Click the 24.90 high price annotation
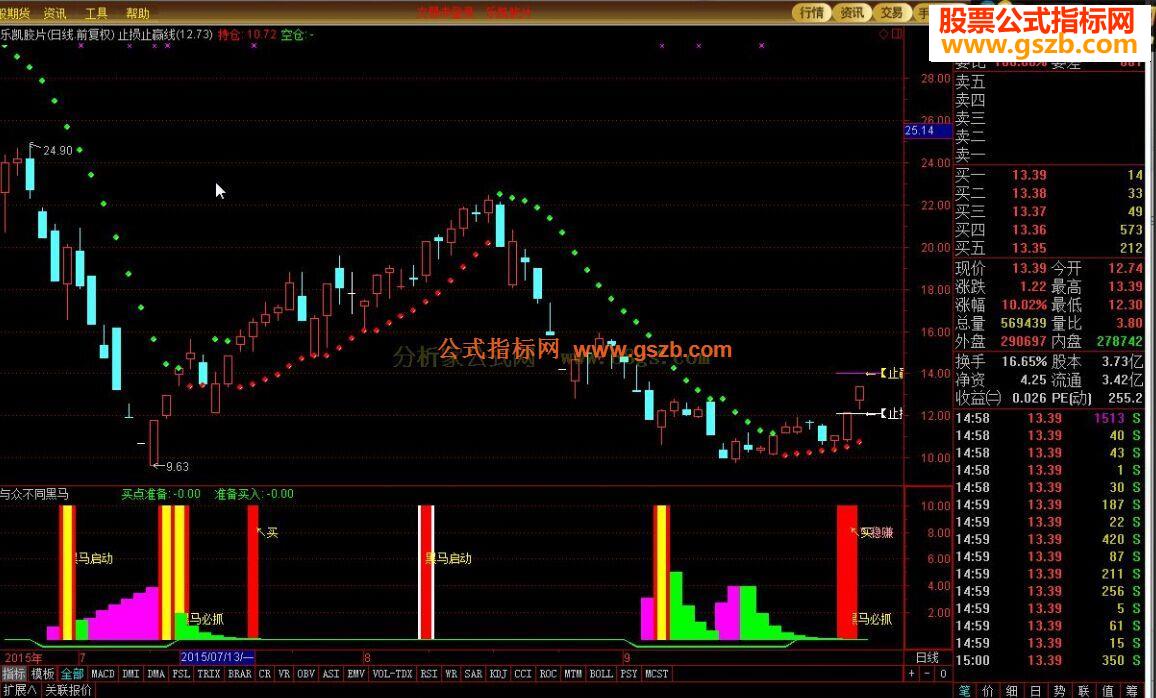 58,150
